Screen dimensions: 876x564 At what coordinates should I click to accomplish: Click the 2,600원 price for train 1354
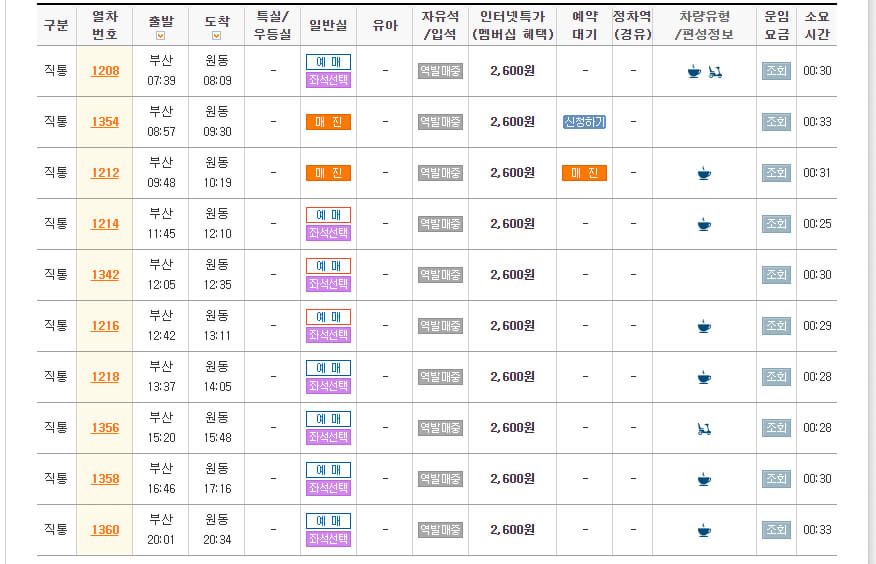coord(512,122)
